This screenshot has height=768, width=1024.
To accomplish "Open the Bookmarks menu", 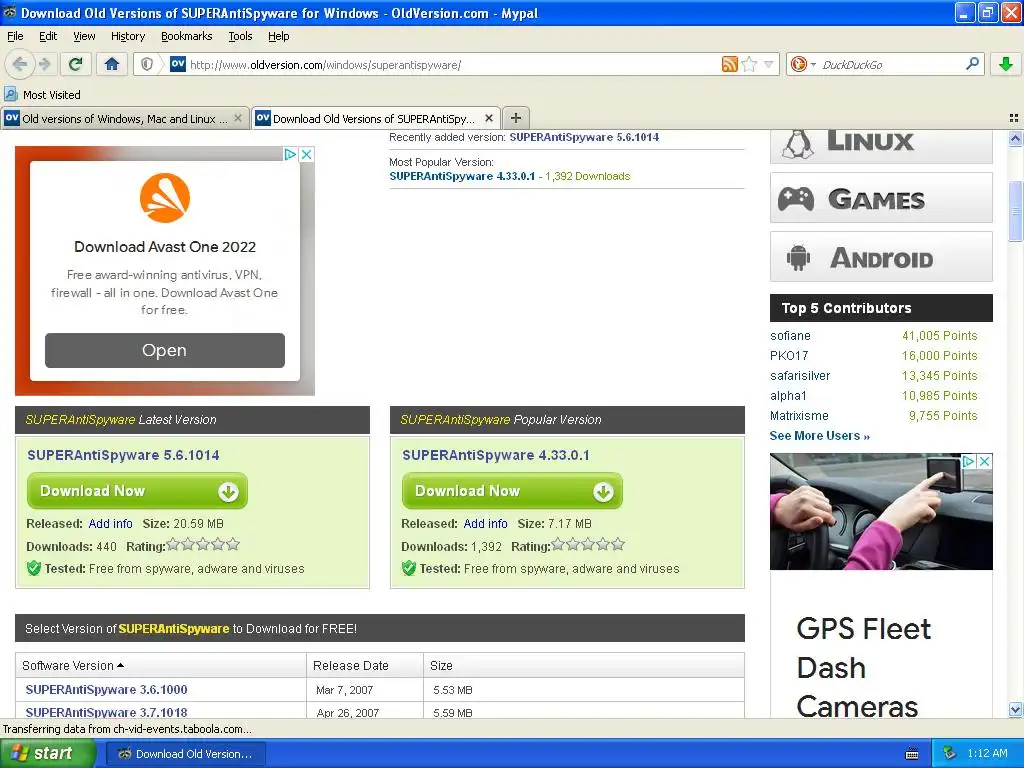I will tap(187, 36).
